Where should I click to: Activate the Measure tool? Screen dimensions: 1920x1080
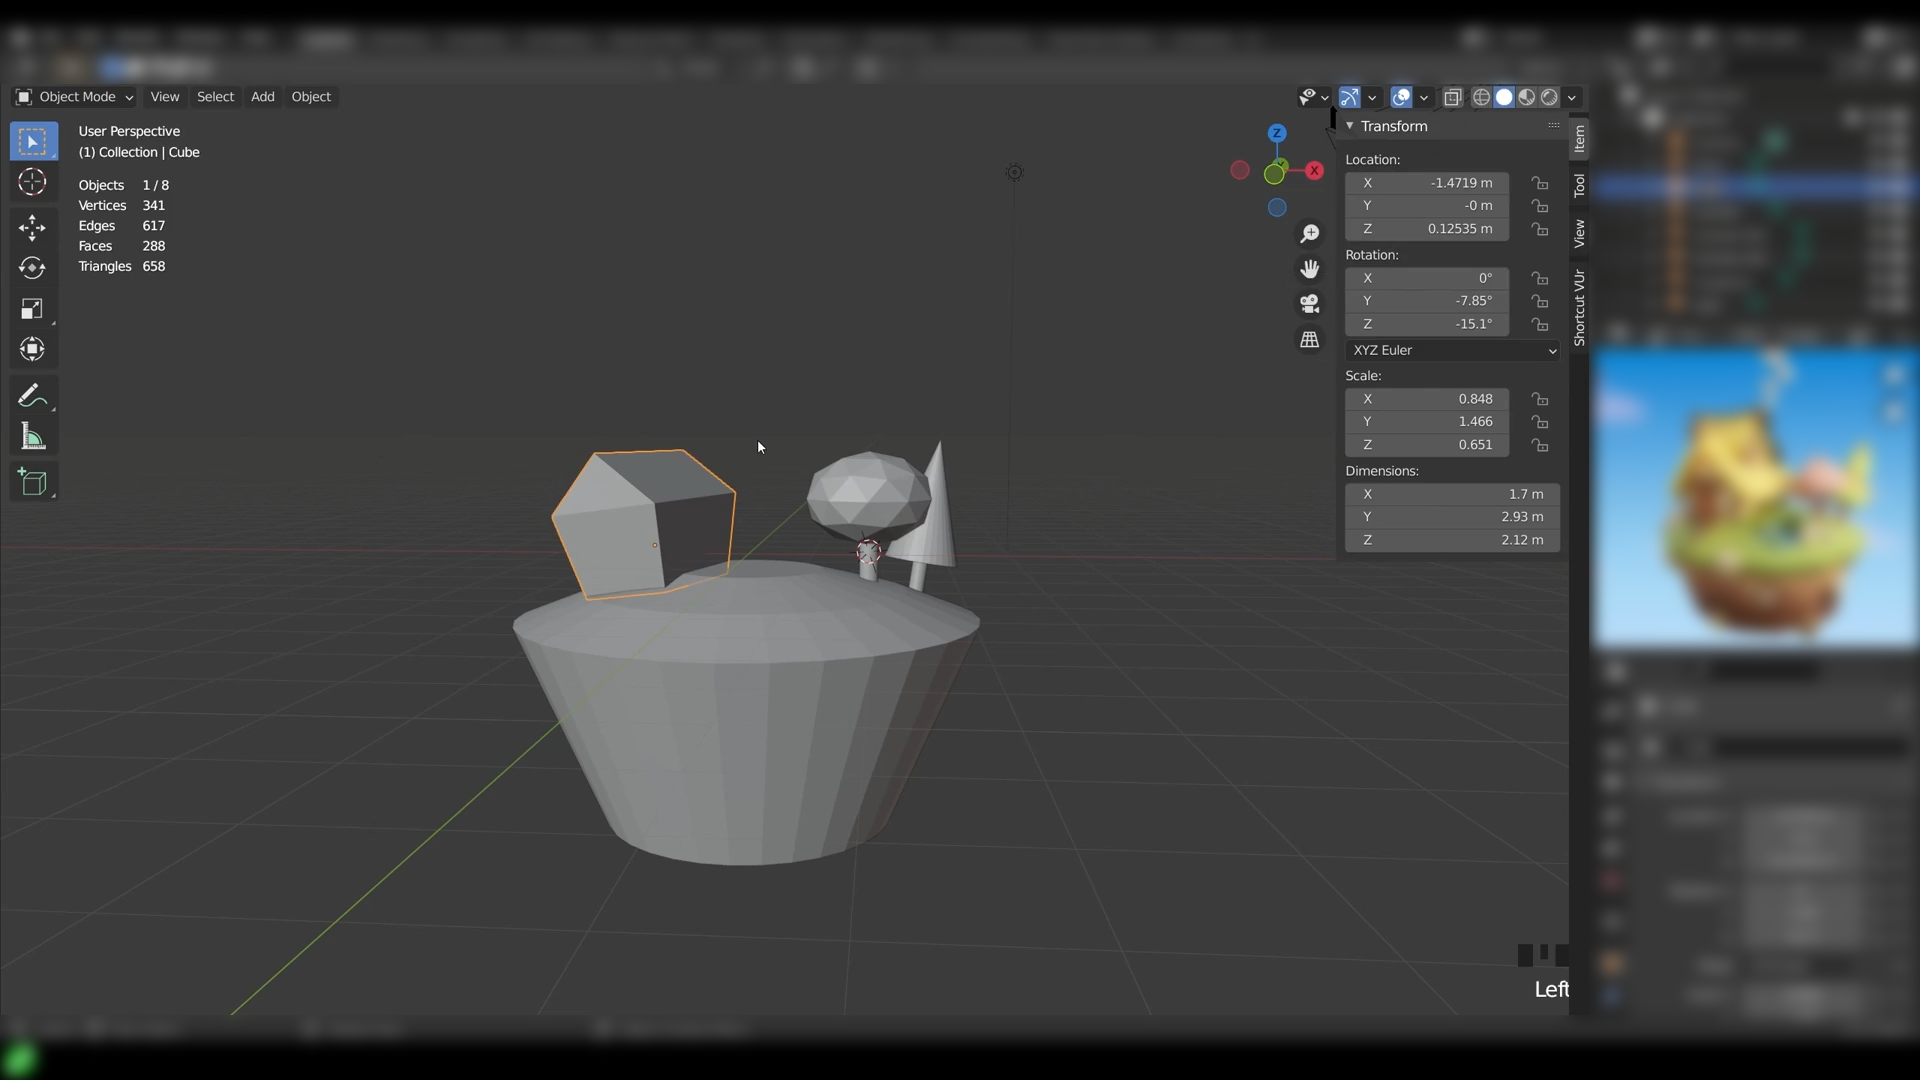coord(33,436)
